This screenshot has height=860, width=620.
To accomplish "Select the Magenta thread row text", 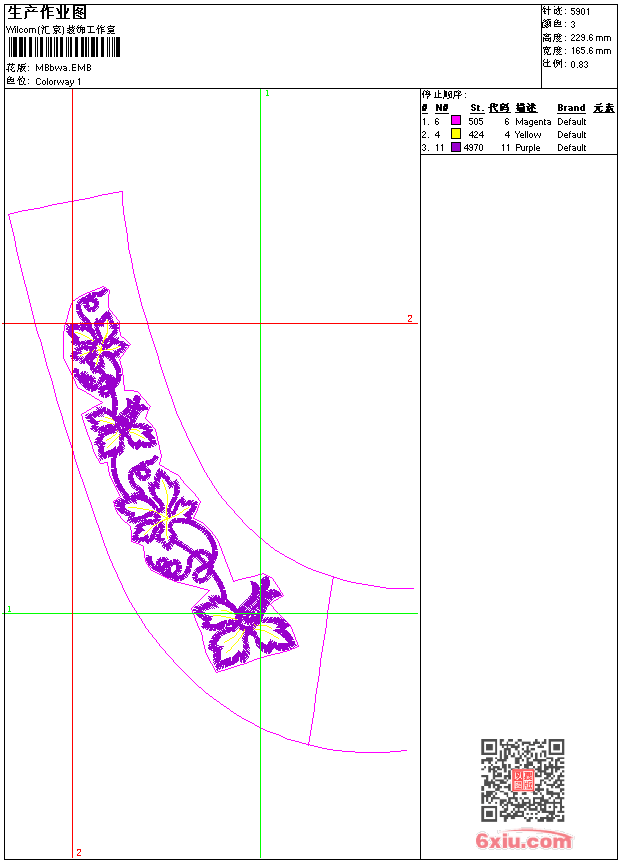I will [x=504, y=121].
